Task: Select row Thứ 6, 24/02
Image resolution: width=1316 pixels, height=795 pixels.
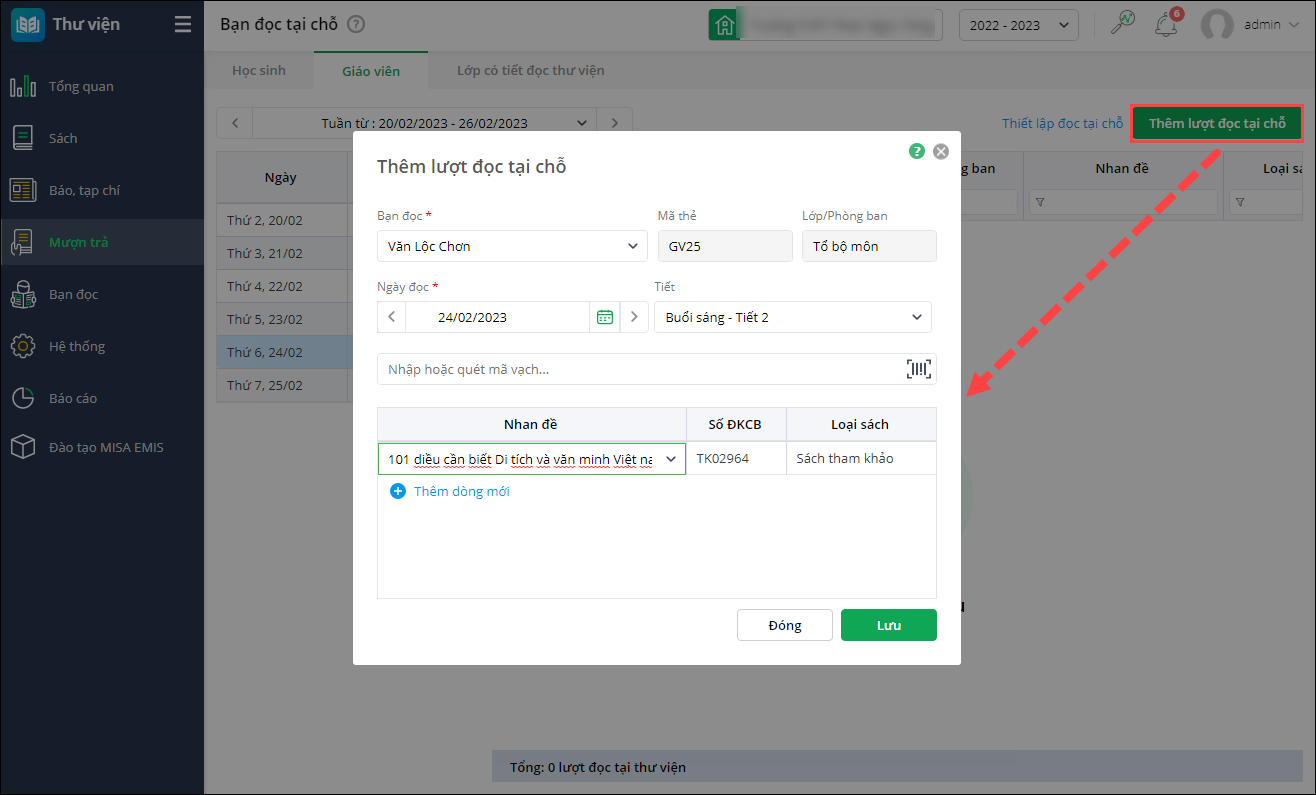Action: pos(281,352)
